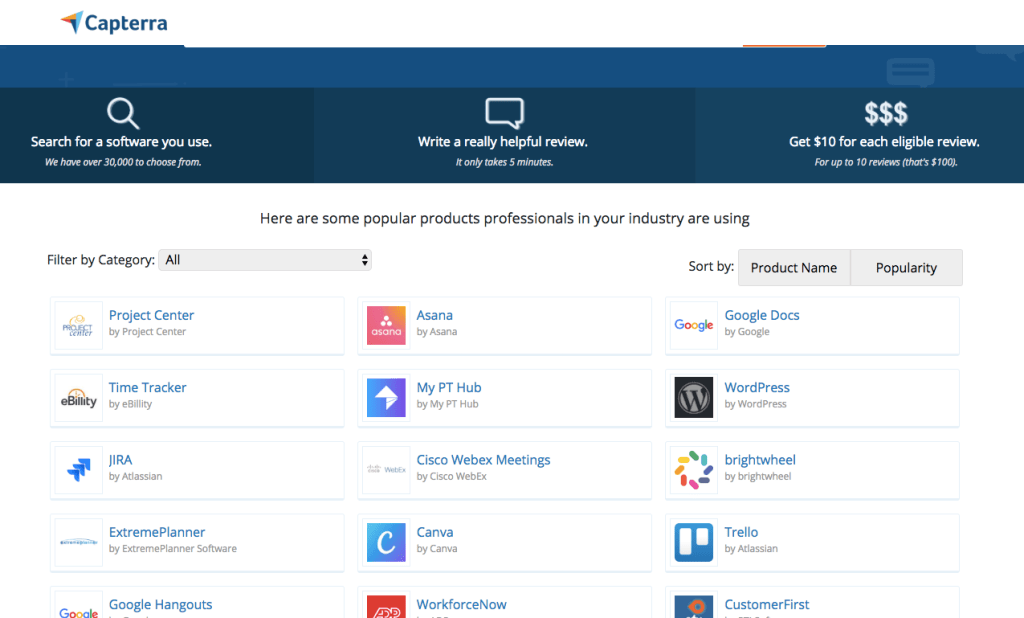Open the Project Center logo thumbnail
The image size is (1024, 618).
click(78, 325)
